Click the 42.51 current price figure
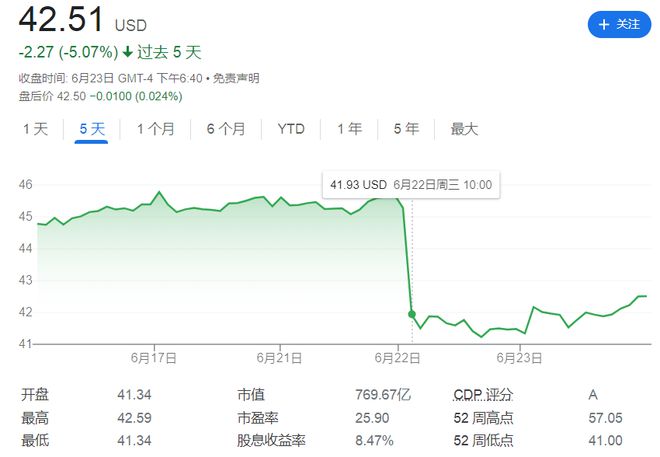The height and width of the screenshot is (457, 660). tap(61, 19)
